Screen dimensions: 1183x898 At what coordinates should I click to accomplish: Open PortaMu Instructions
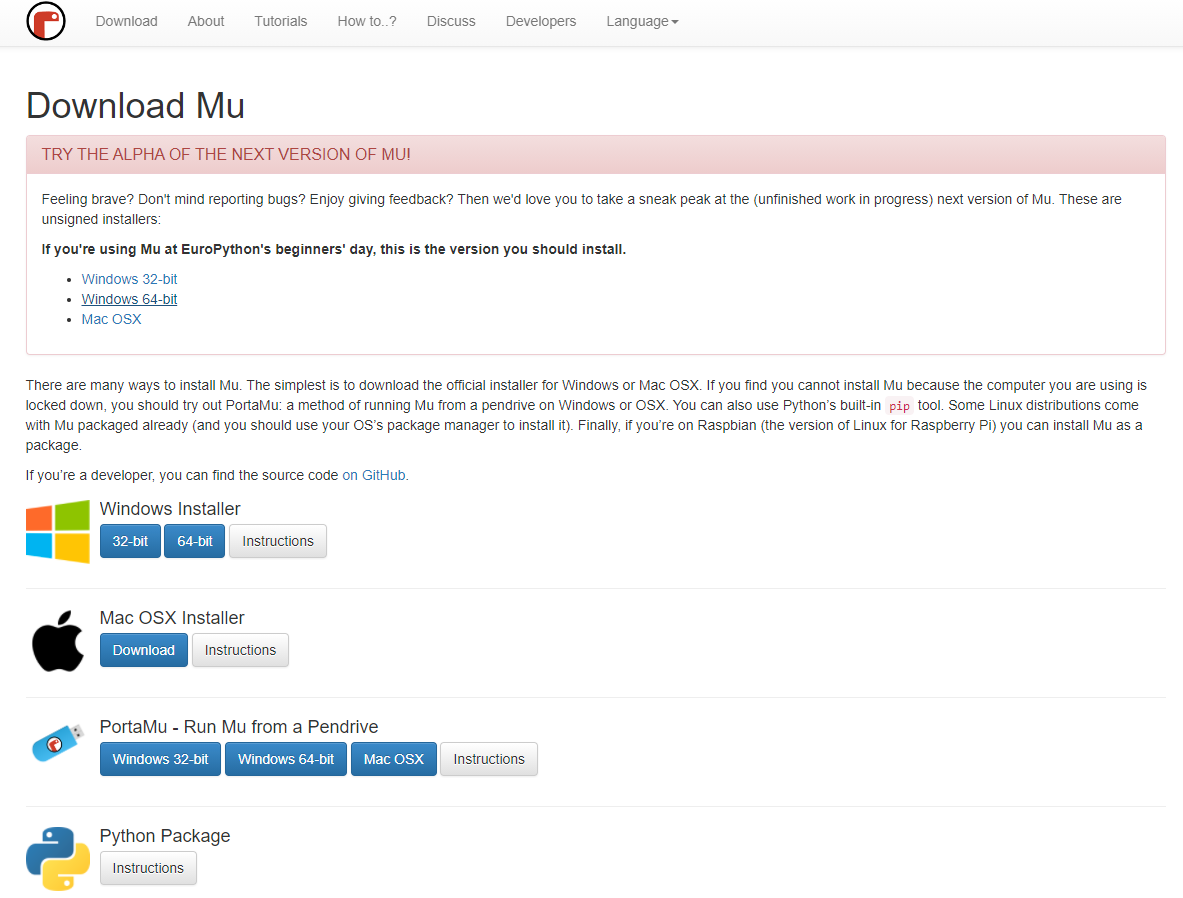pos(489,759)
